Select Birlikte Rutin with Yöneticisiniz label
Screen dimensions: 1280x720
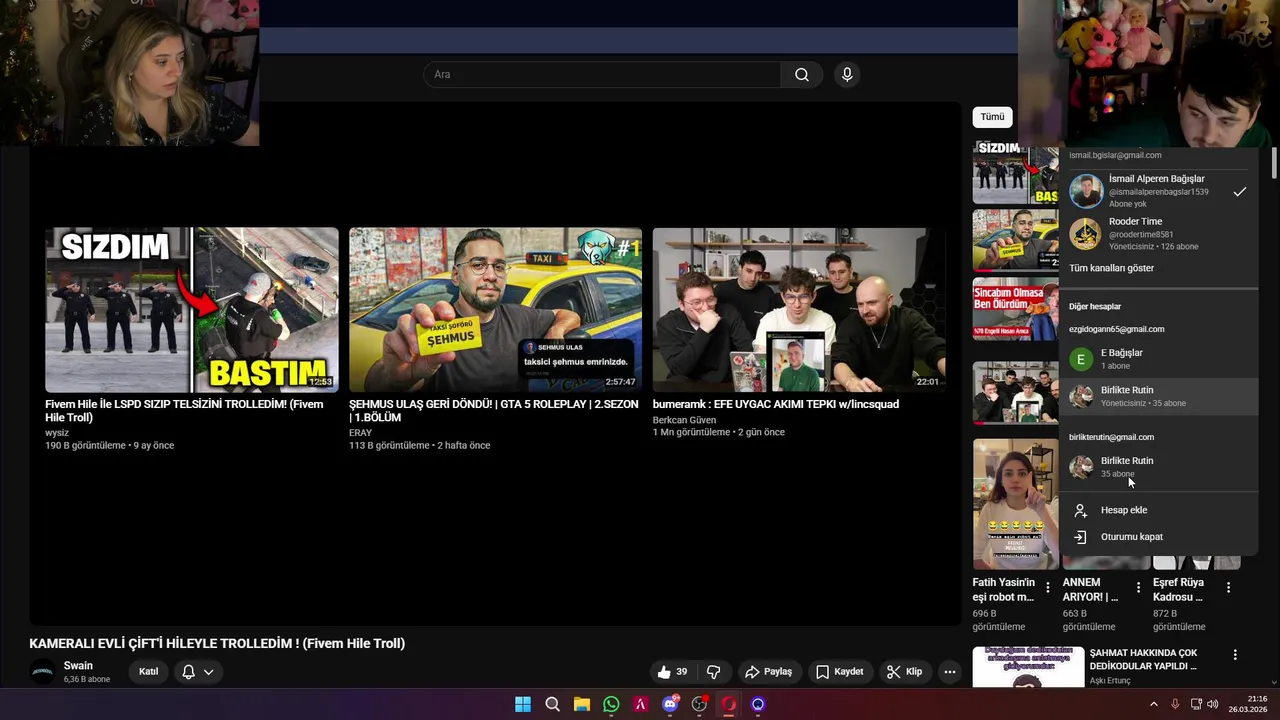coord(1158,396)
